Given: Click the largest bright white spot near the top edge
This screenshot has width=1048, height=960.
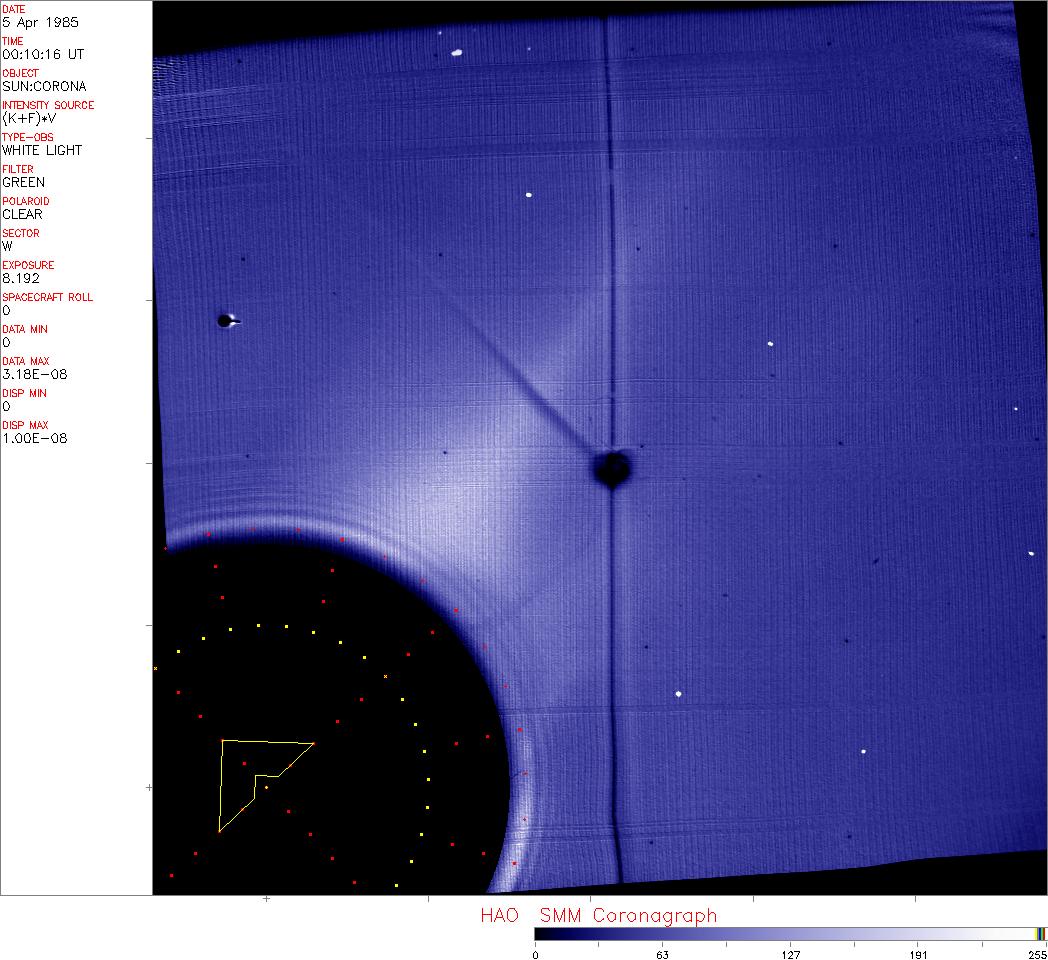Looking at the screenshot, I should 457,52.
